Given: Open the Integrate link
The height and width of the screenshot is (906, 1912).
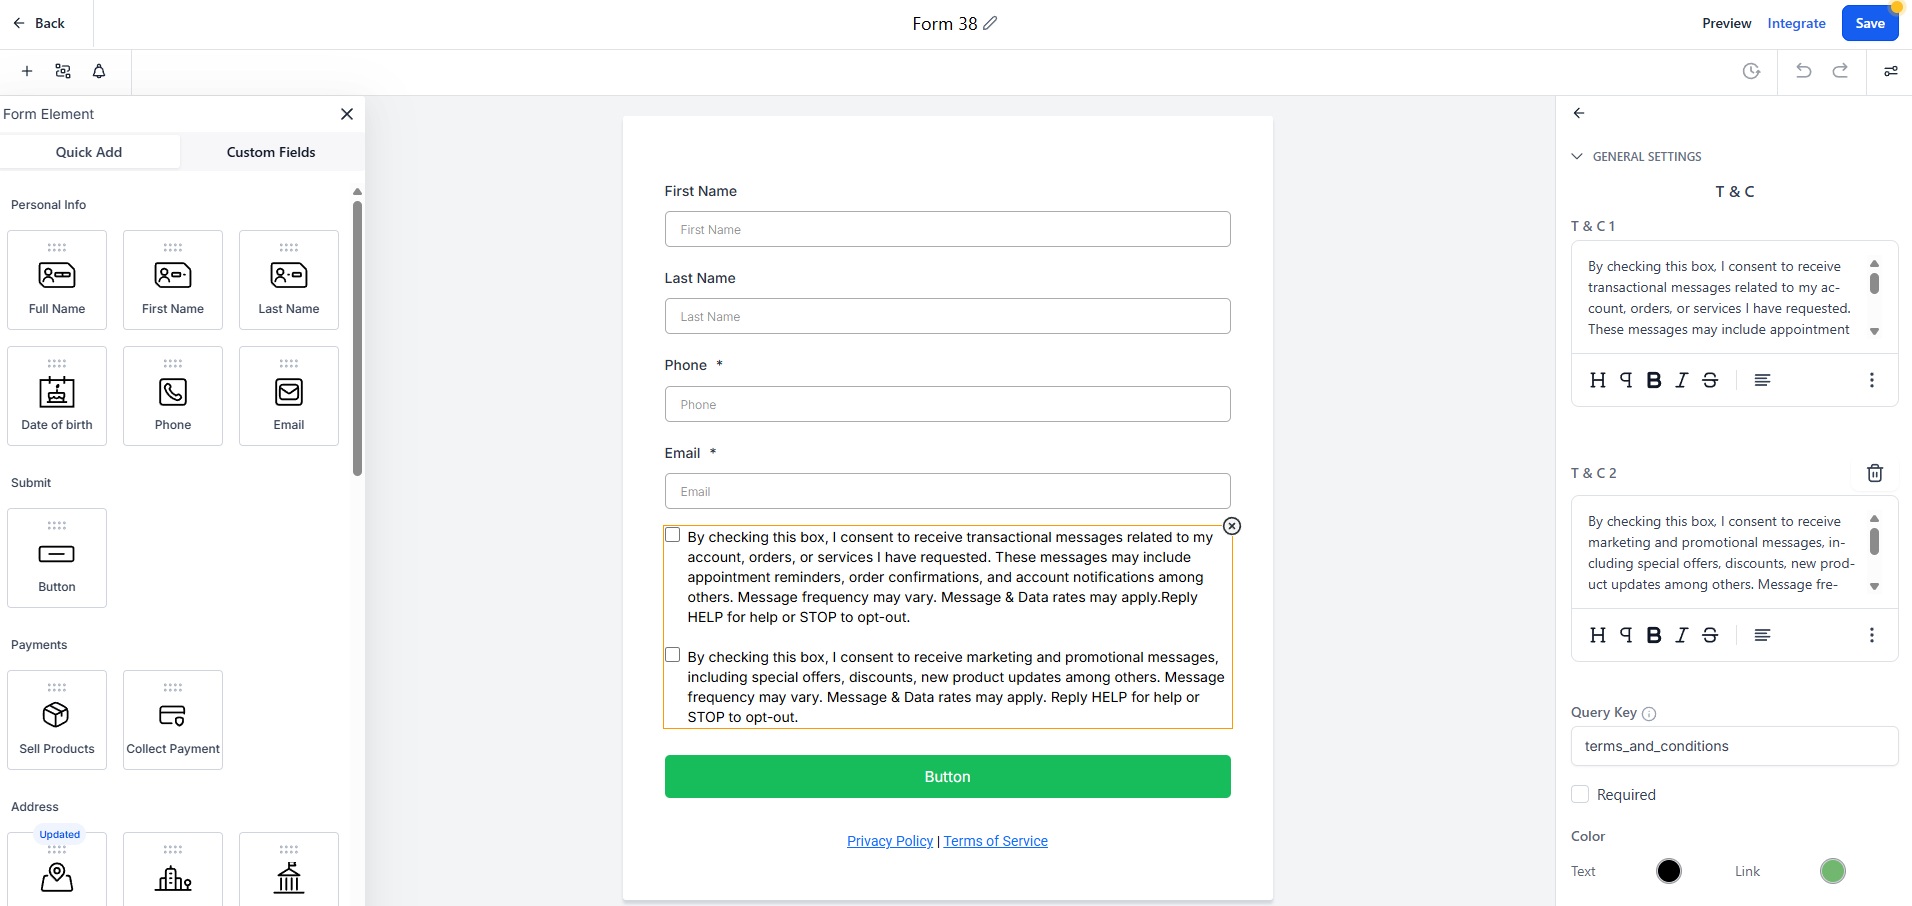Looking at the screenshot, I should [x=1796, y=23].
